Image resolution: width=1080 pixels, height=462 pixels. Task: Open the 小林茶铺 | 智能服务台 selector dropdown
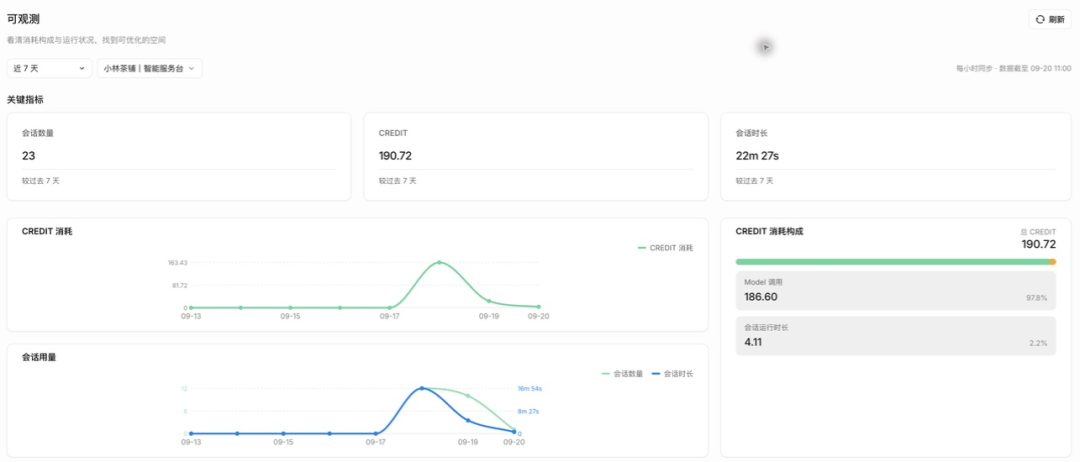tap(149, 68)
